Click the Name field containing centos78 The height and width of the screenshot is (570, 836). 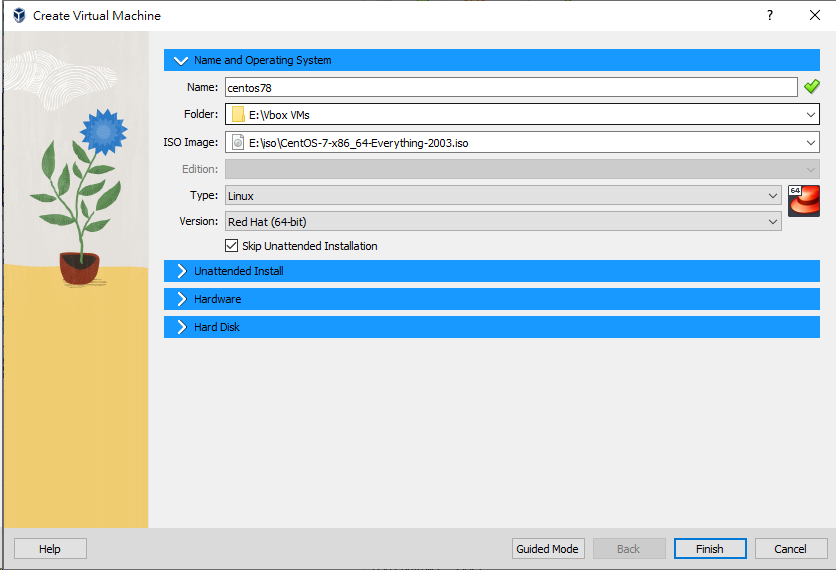pos(510,87)
